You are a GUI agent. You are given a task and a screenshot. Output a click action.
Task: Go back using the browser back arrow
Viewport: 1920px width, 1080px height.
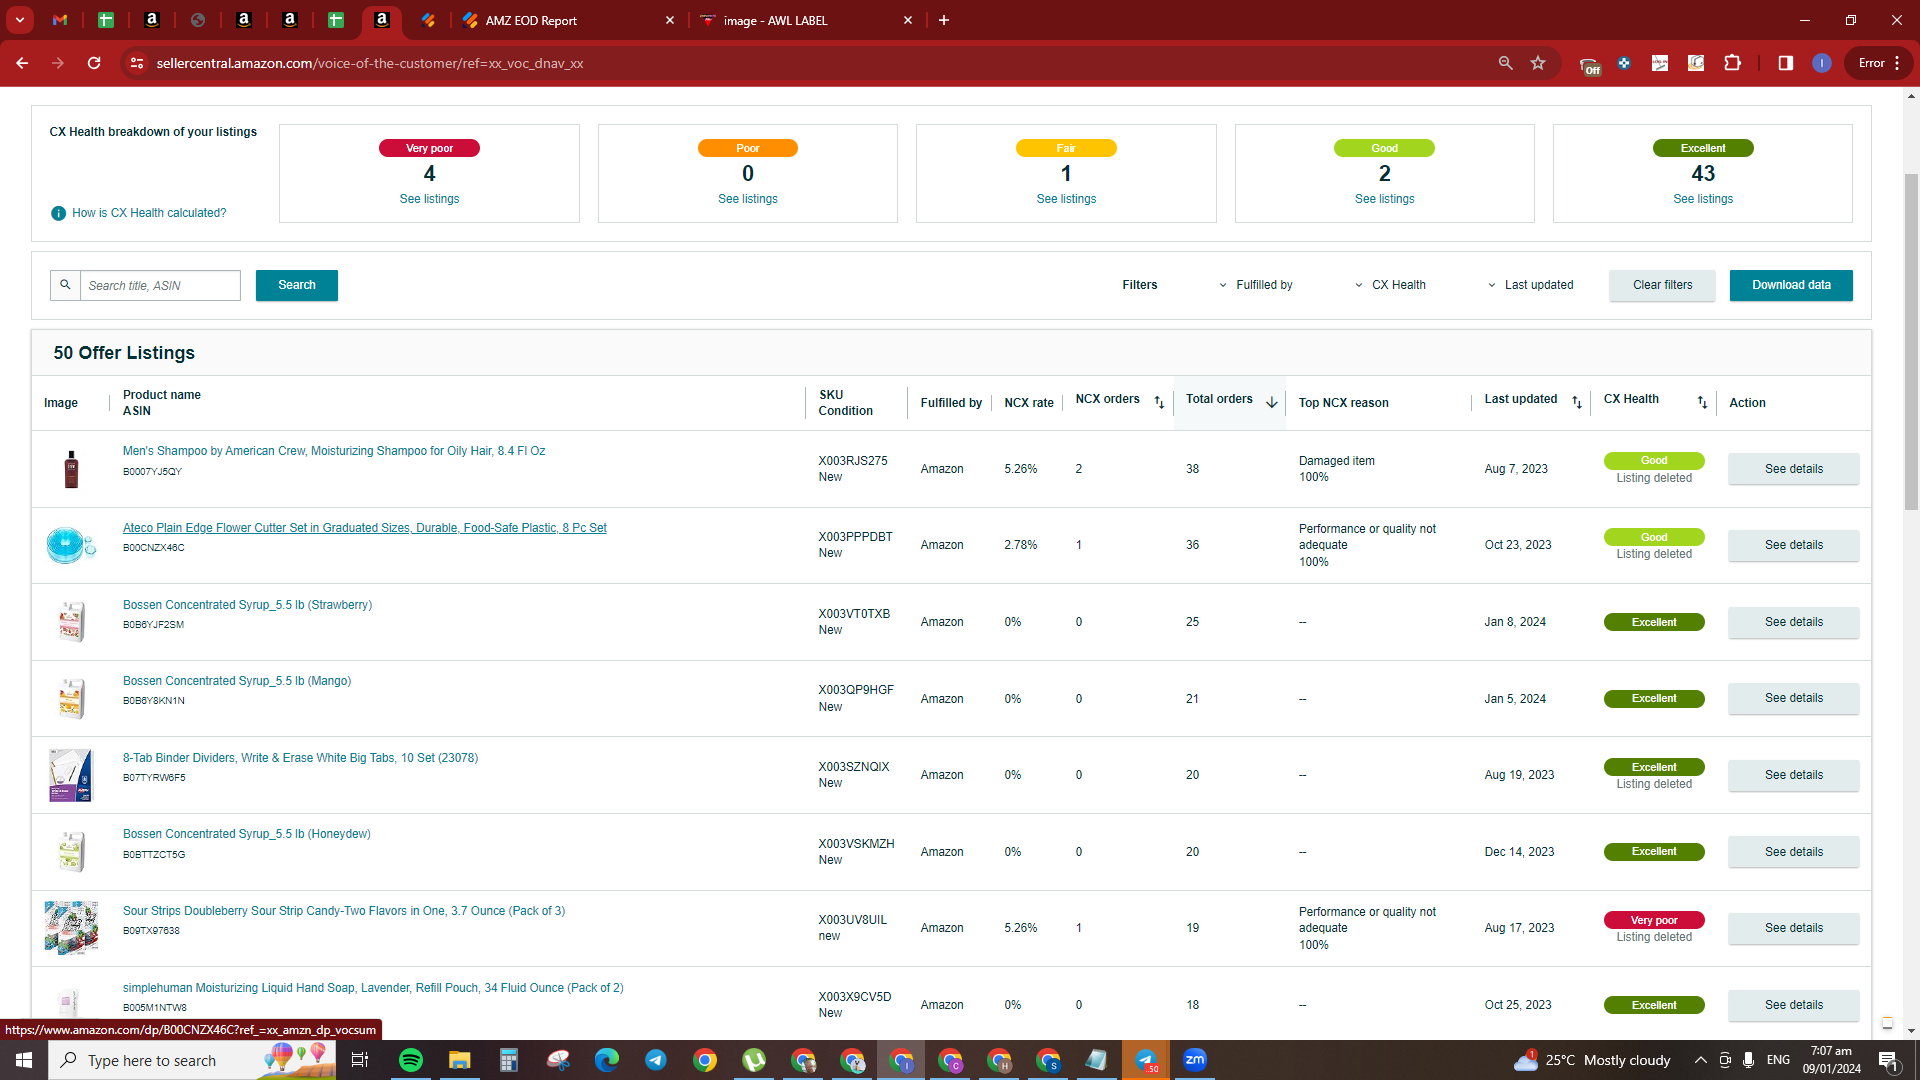pos(22,63)
